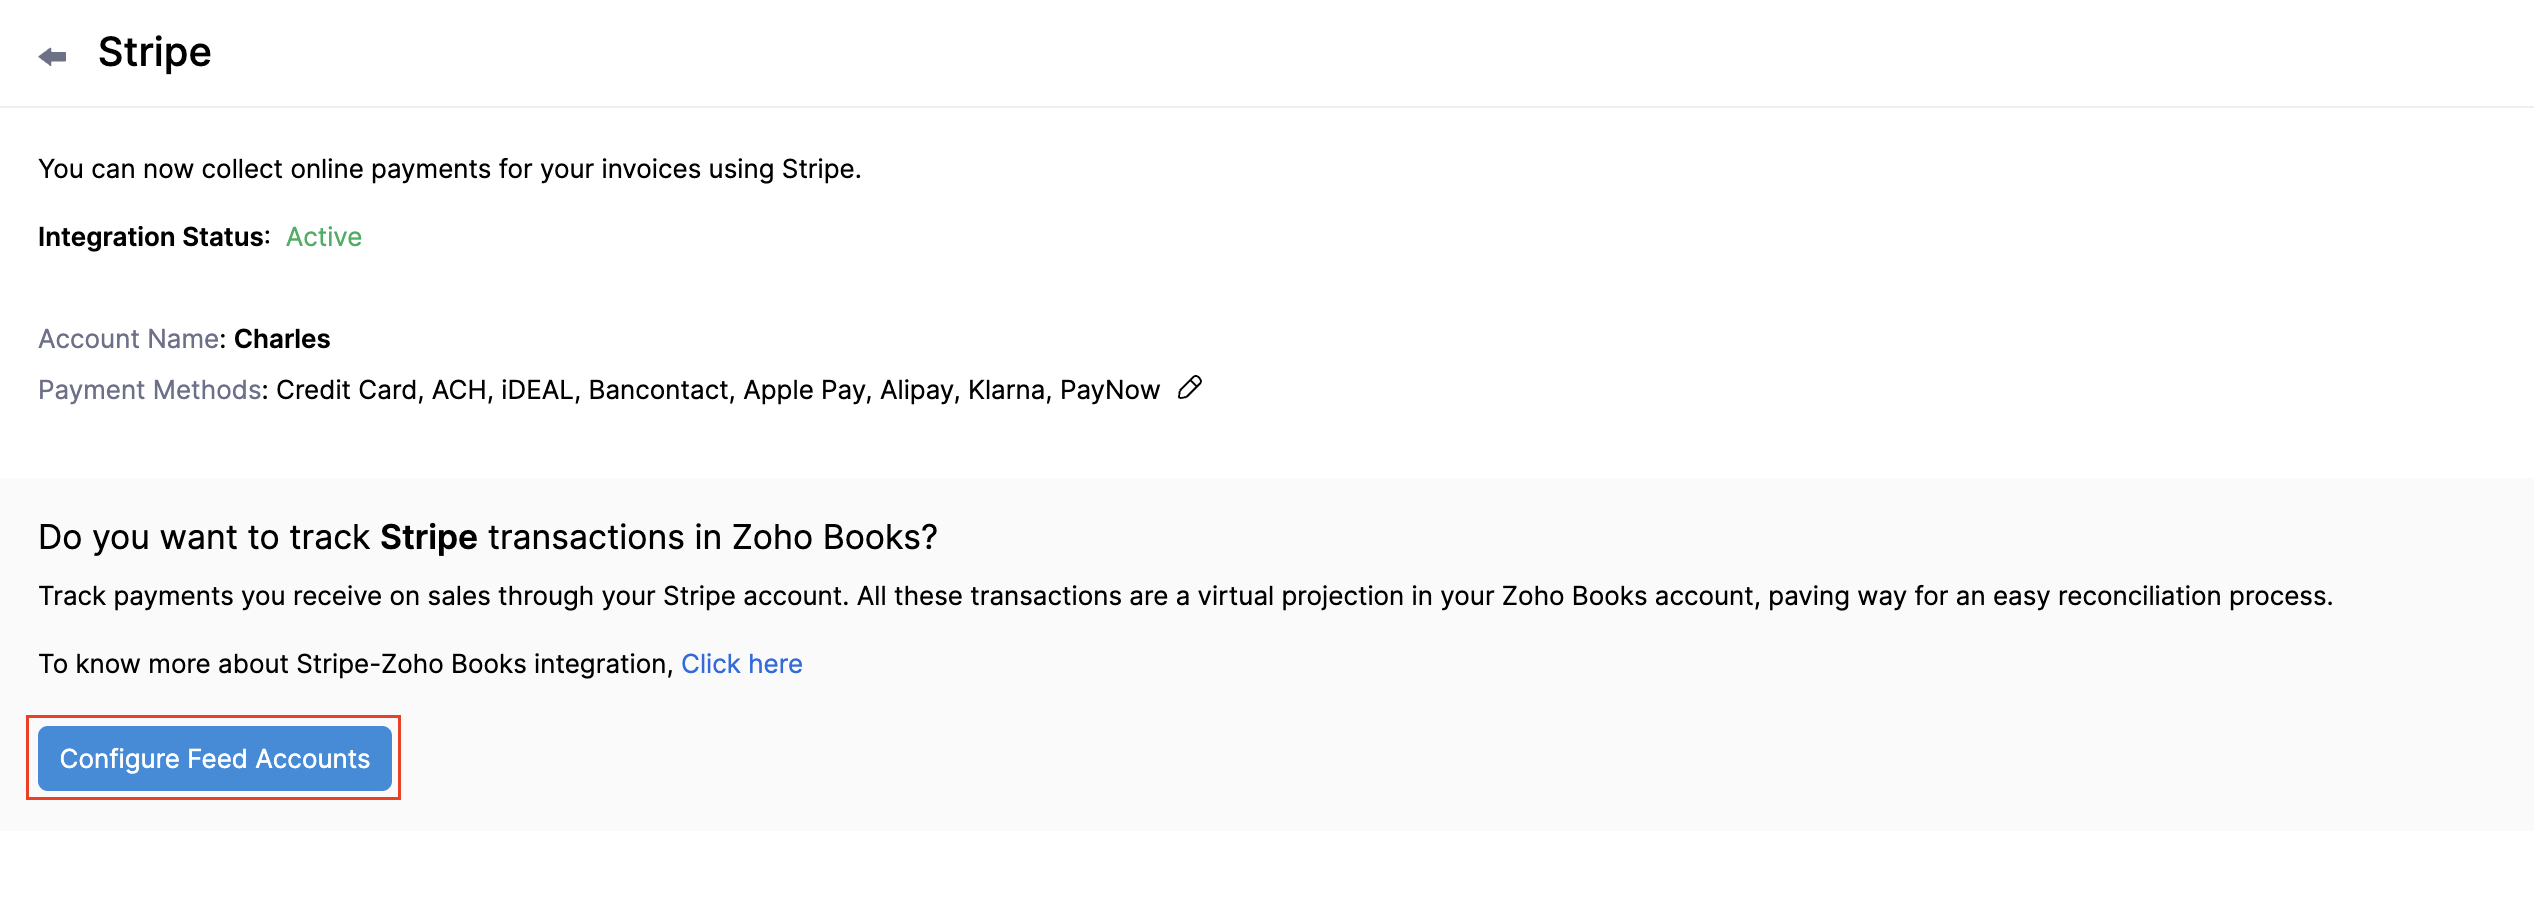The height and width of the screenshot is (918, 2534).
Task: Click the "Do you want to track" heading
Action: [488, 538]
